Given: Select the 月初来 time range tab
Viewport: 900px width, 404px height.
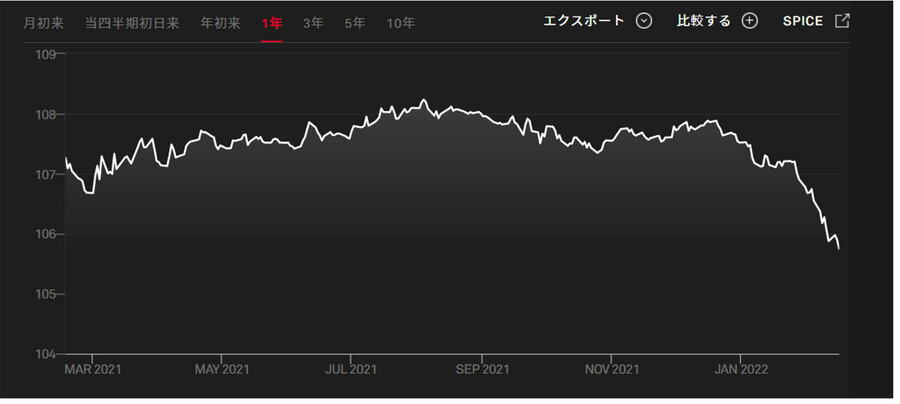Looking at the screenshot, I should pos(43,22).
